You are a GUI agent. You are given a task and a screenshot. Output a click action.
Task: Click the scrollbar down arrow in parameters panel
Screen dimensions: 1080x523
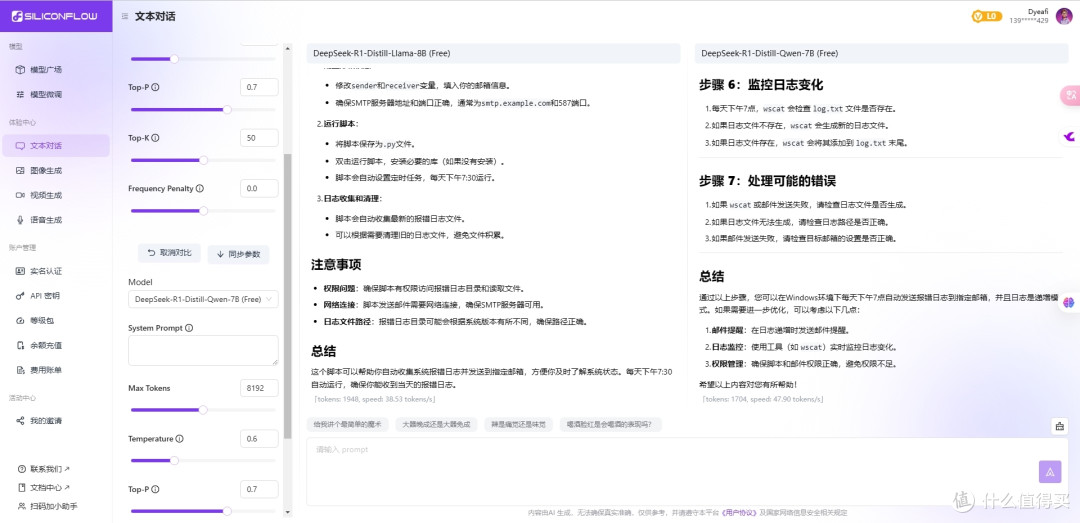(287, 513)
